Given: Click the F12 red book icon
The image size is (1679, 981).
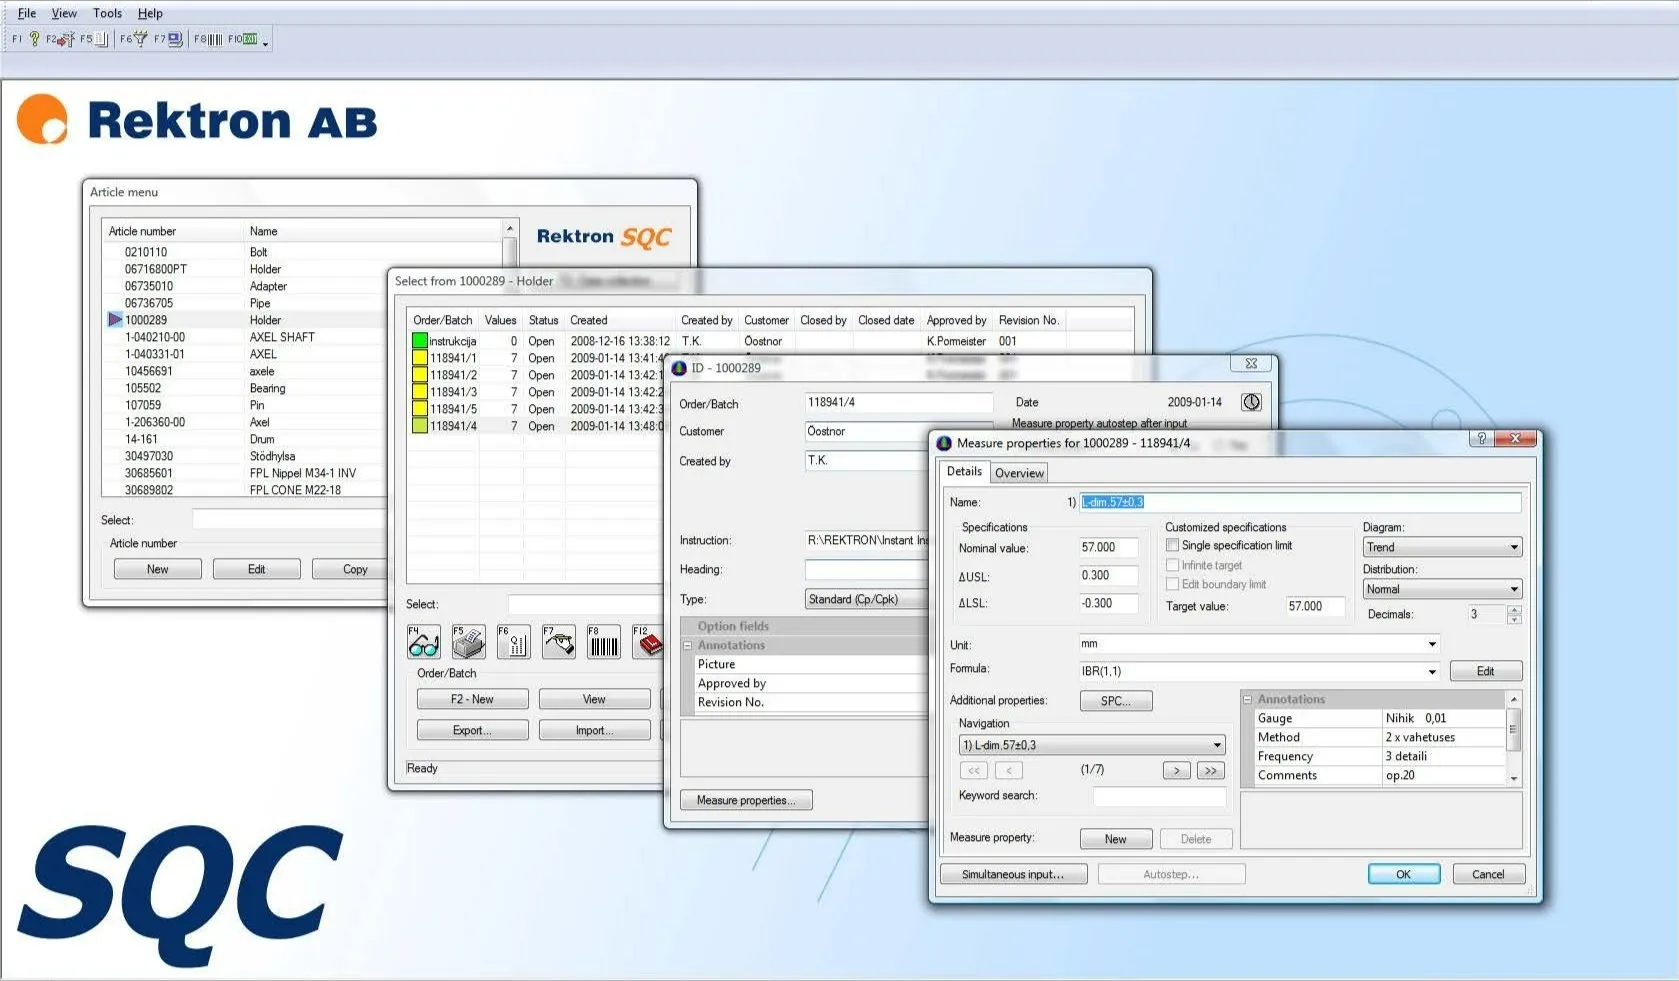Looking at the screenshot, I should click(x=647, y=642).
